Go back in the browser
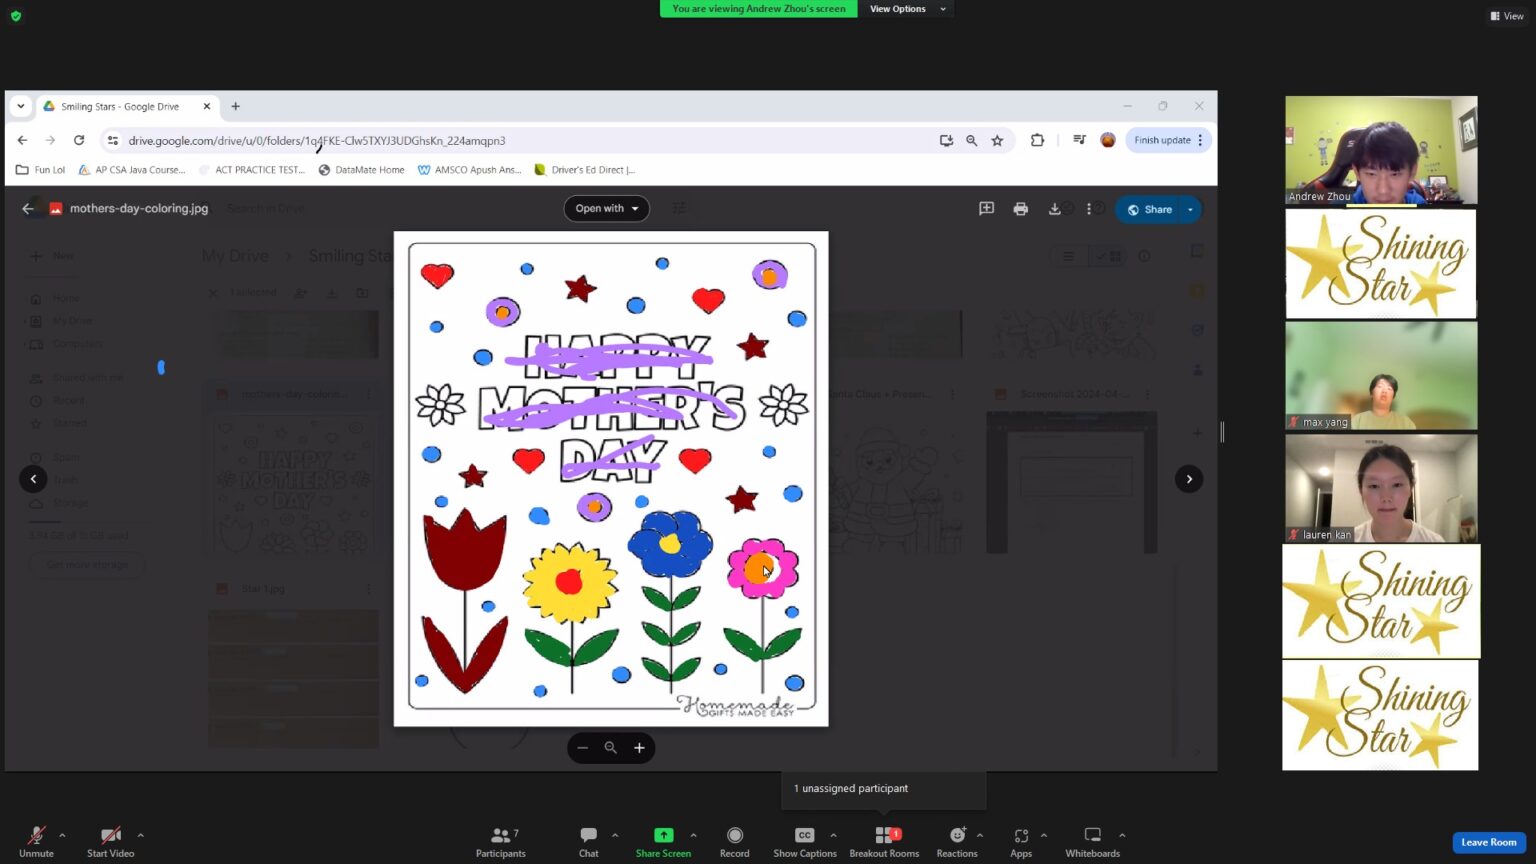The height and width of the screenshot is (864, 1536). click(x=22, y=140)
